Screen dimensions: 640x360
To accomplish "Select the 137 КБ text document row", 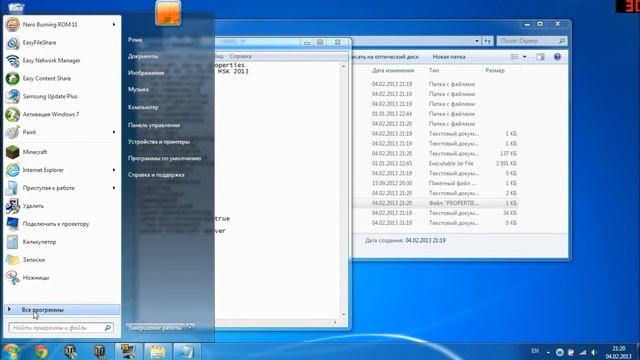I will coord(436,153).
